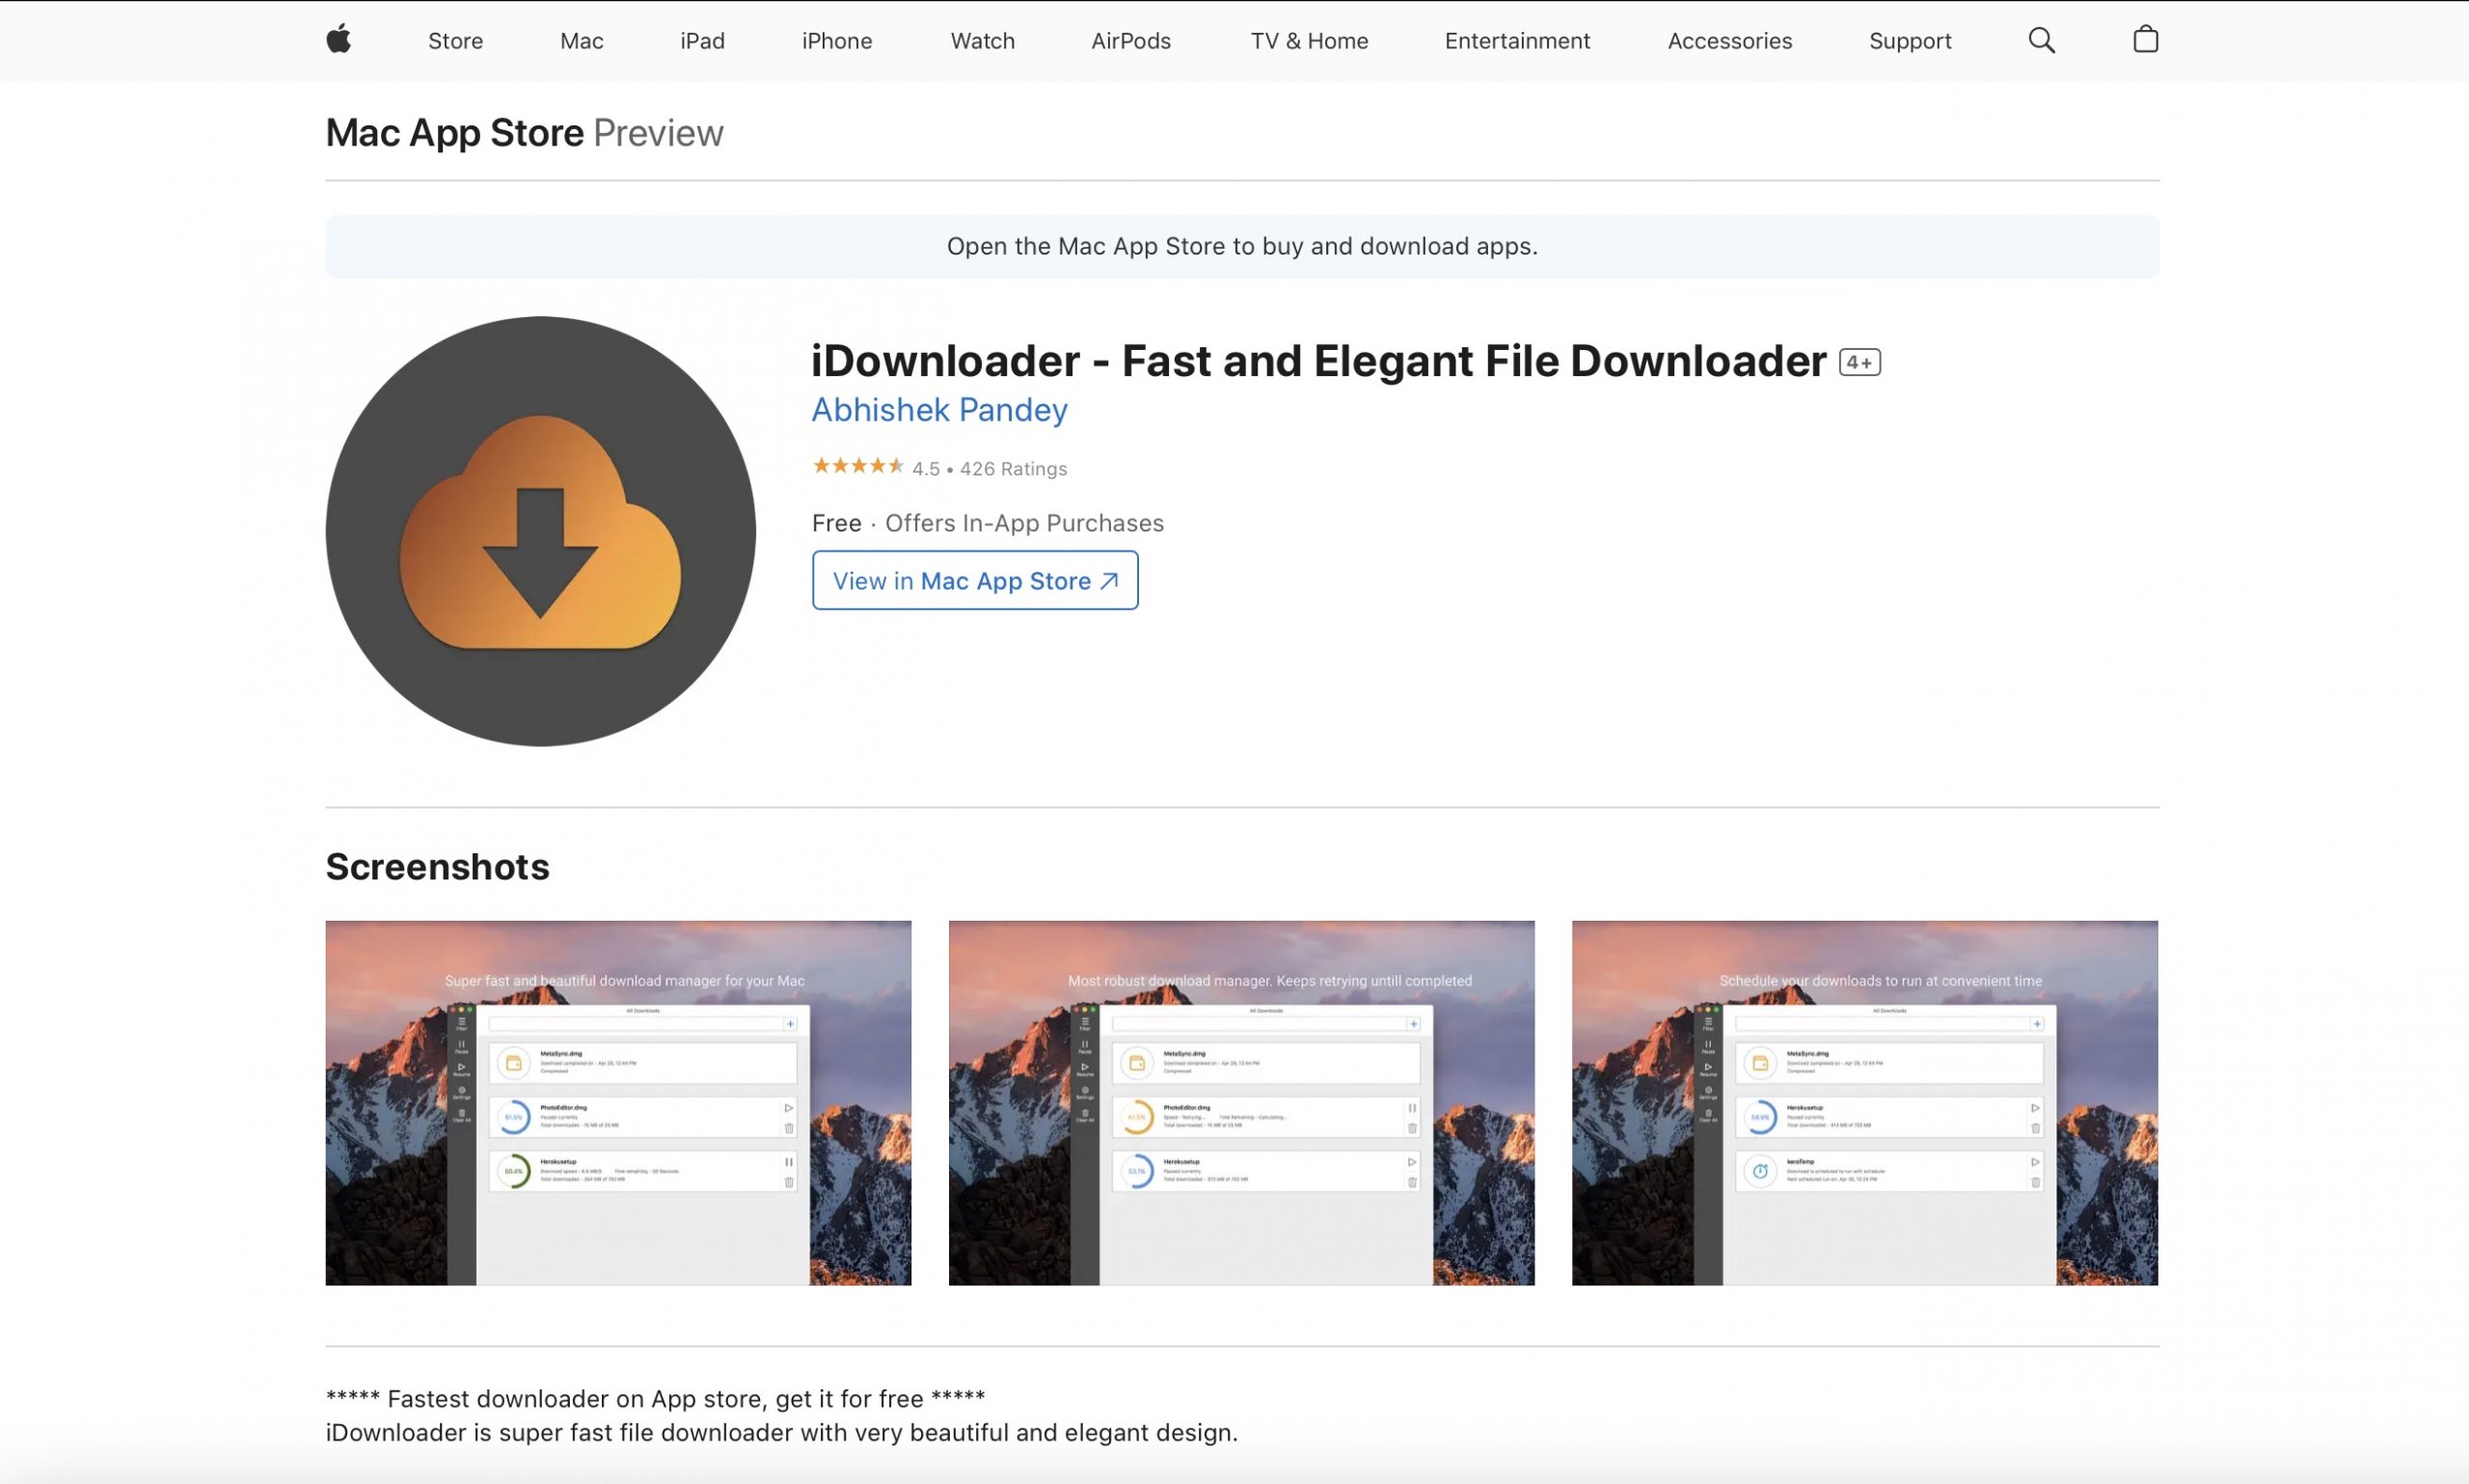Click the Abhishek Pandey developer link
Image resolution: width=2469 pixels, height=1484 pixels.
pyautogui.click(x=938, y=409)
